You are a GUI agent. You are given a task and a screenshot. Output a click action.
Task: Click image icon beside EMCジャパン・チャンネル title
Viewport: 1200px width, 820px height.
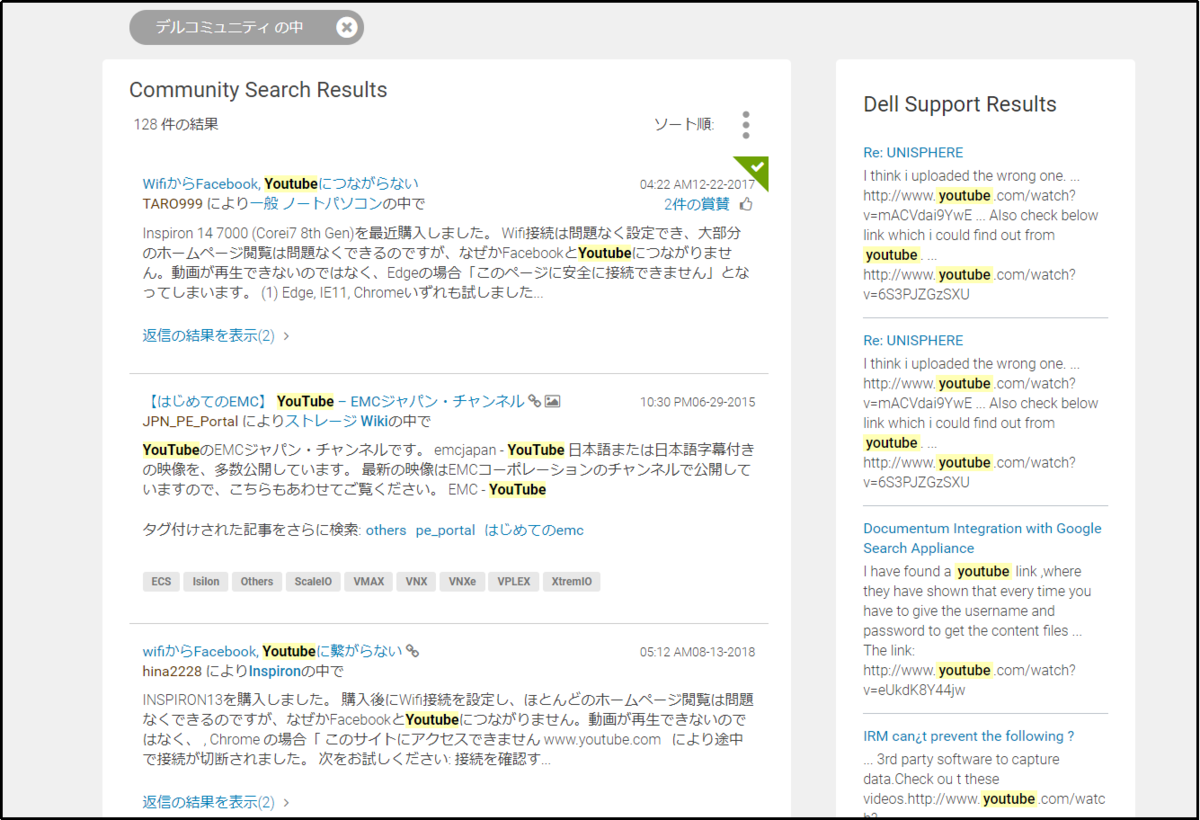coord(552,401)
